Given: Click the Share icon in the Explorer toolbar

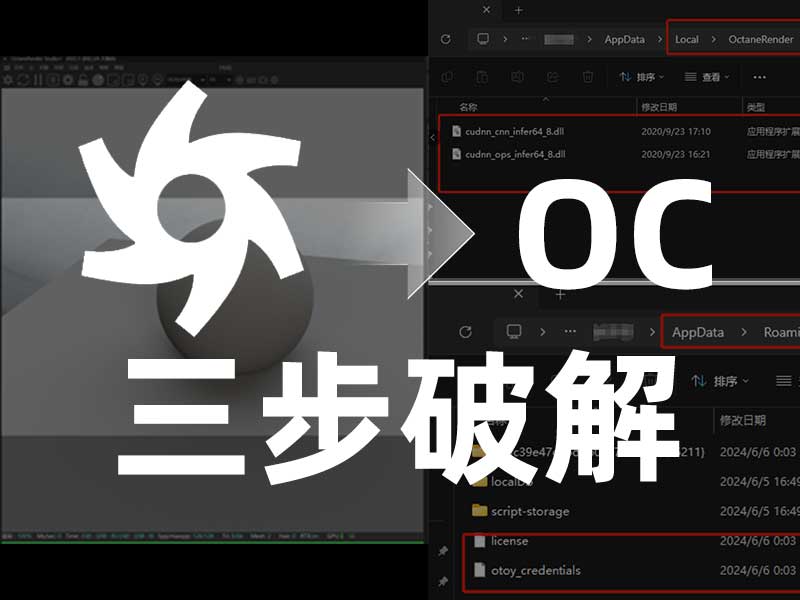Looking at the screenshot, I should click(x=552, y=76).
